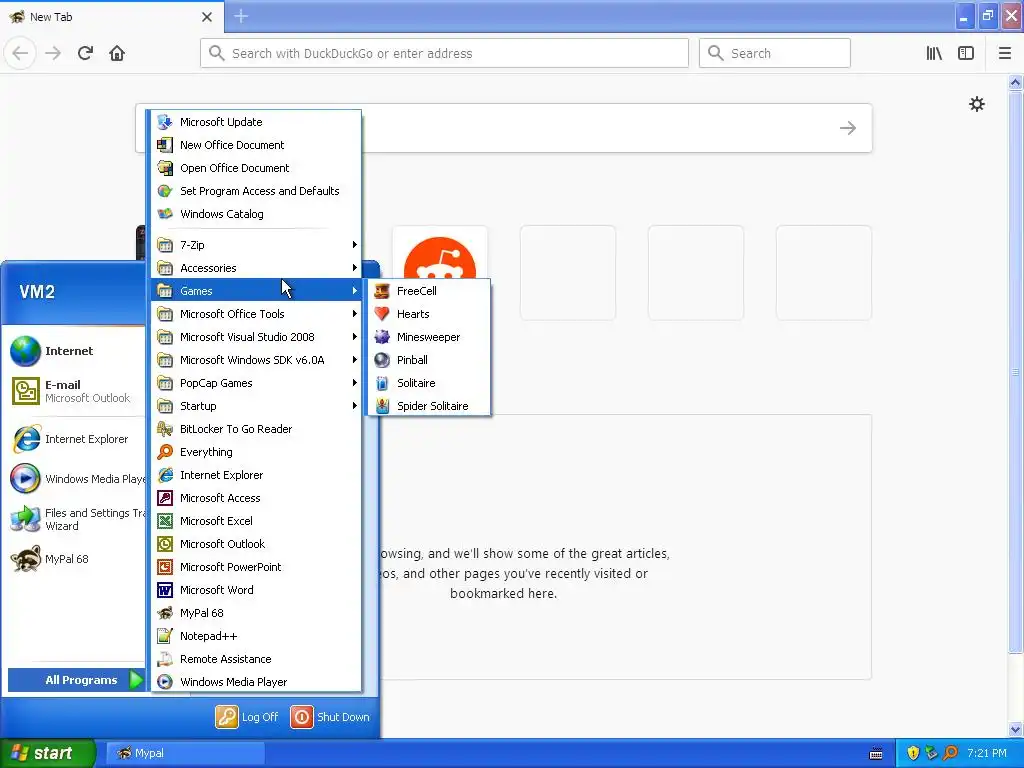The width and height of the screenshot is (1024, 768).
Task: Open new tab page settings gear
Action: tap(977, 104)
